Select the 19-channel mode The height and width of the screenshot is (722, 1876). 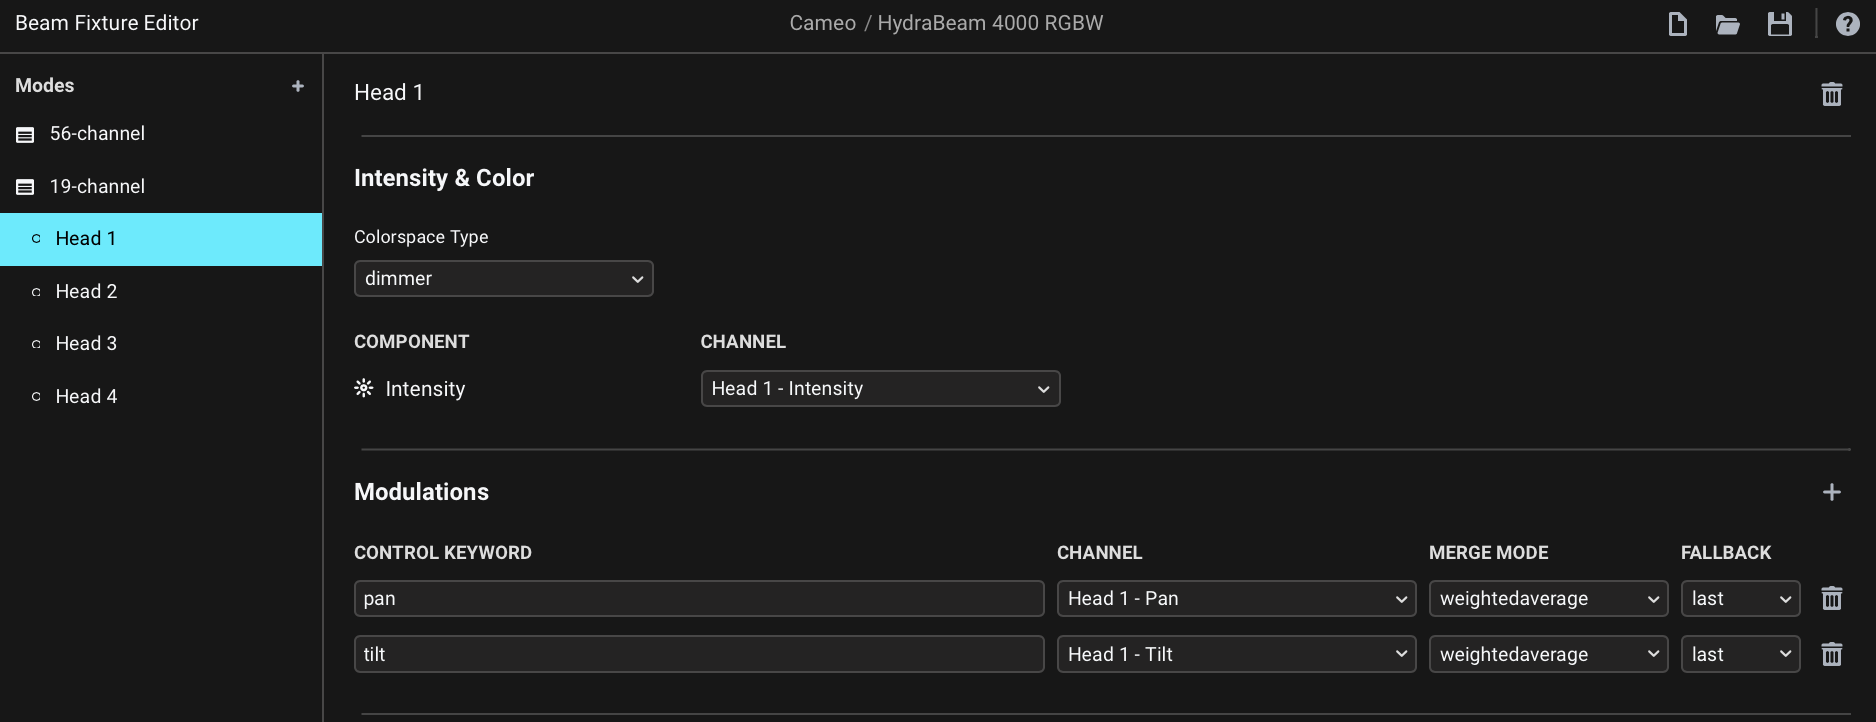tap(97, 187)
